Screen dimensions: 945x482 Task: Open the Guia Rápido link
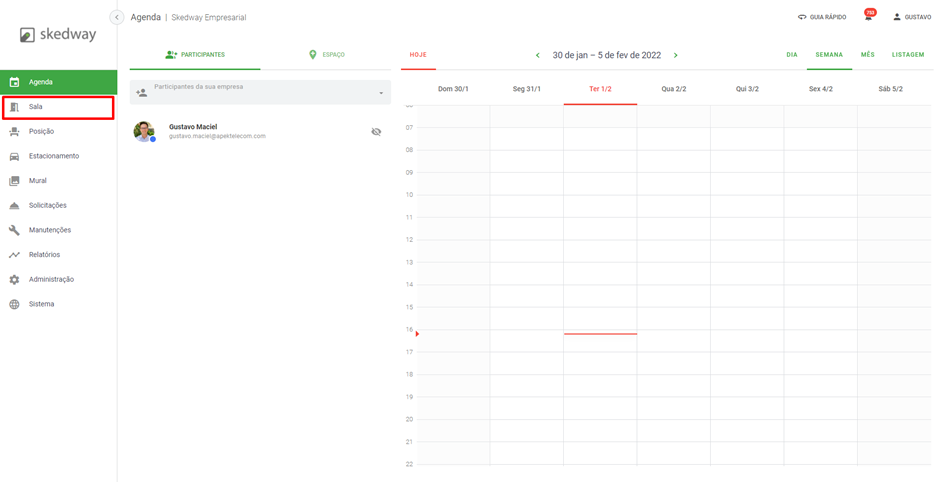[821, 17]
